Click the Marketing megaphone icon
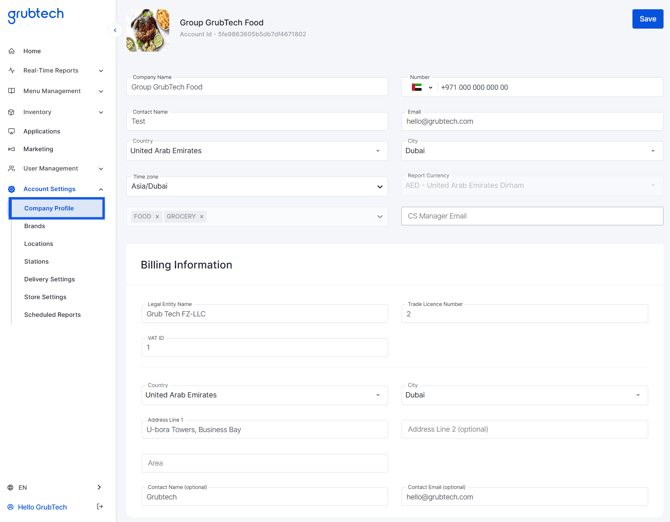Screen dimensions: 670x522 pyautogui.click(x=12, y=149)
